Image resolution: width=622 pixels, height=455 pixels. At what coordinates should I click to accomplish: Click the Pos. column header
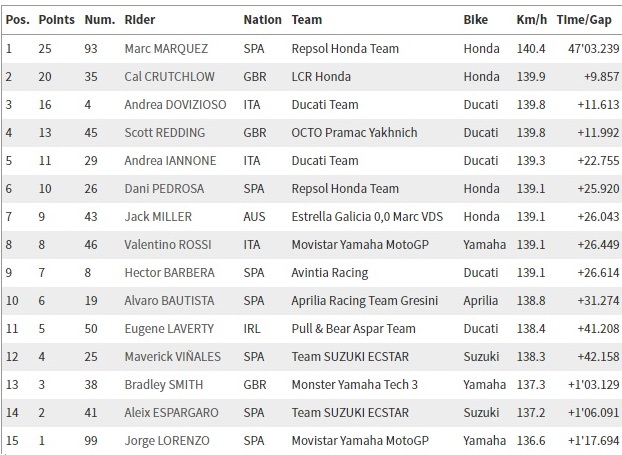coord(17,20)
